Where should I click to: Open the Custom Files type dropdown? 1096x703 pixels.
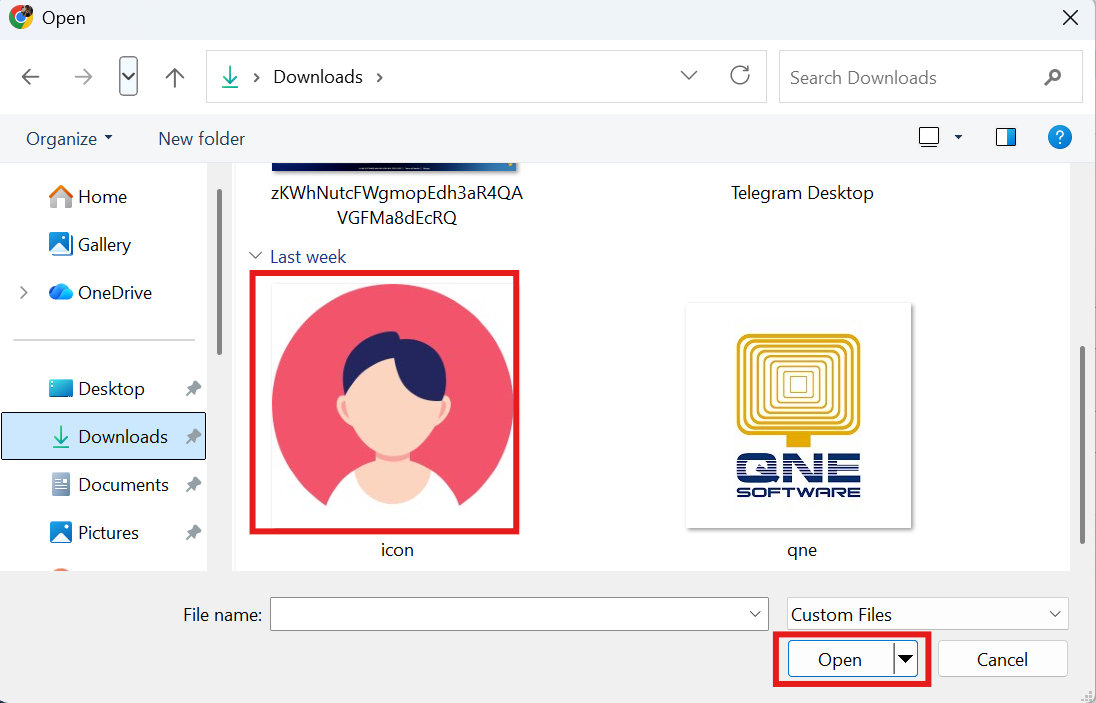pos(928,614)
